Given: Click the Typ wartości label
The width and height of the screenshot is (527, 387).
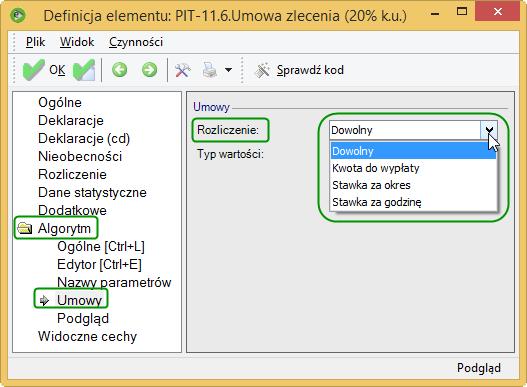Looking at the screenshot, I should [x=231, y=154].
